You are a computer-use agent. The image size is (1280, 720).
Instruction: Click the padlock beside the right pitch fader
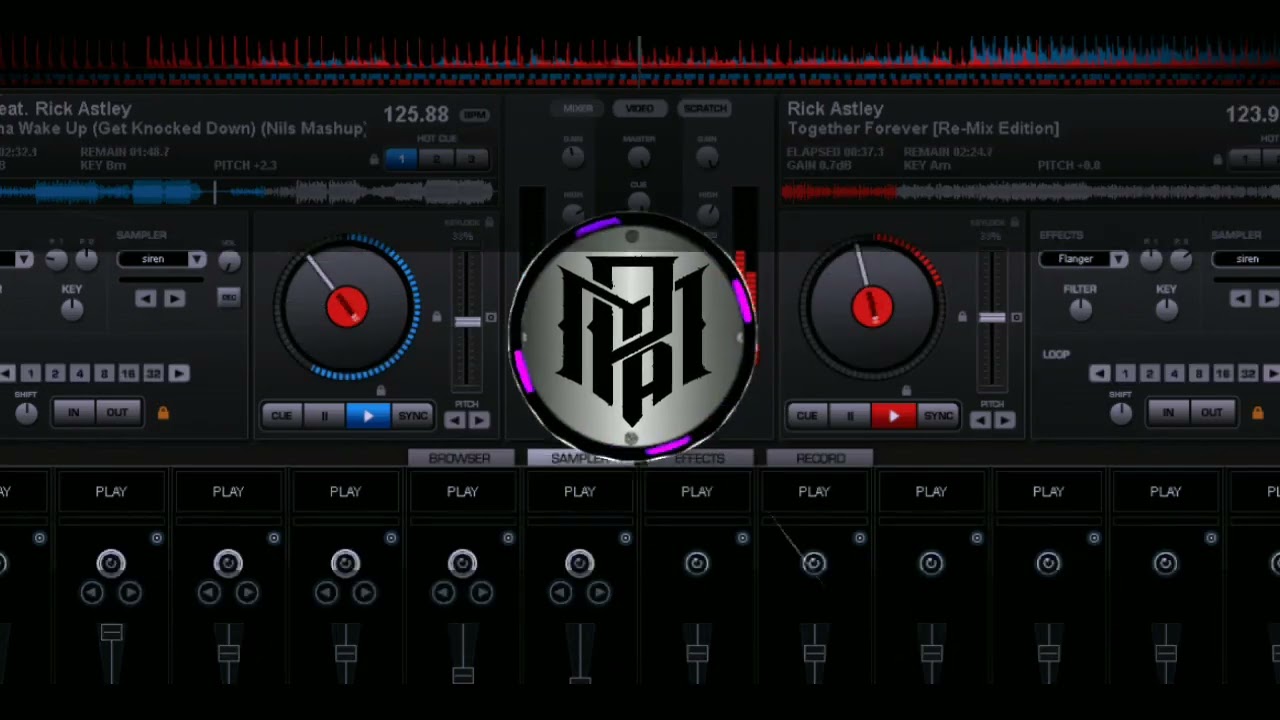962,318
